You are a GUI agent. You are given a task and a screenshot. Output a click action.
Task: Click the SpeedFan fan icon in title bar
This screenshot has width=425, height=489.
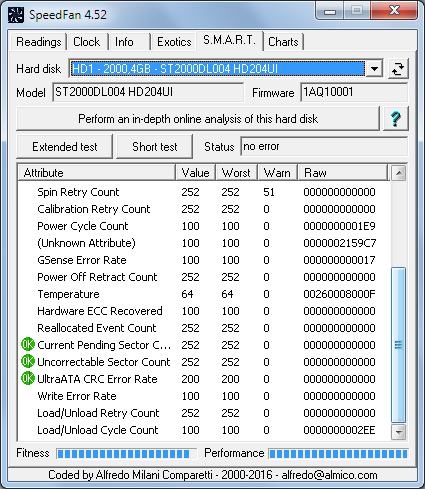pyautogui.click(x=15, y=15)
